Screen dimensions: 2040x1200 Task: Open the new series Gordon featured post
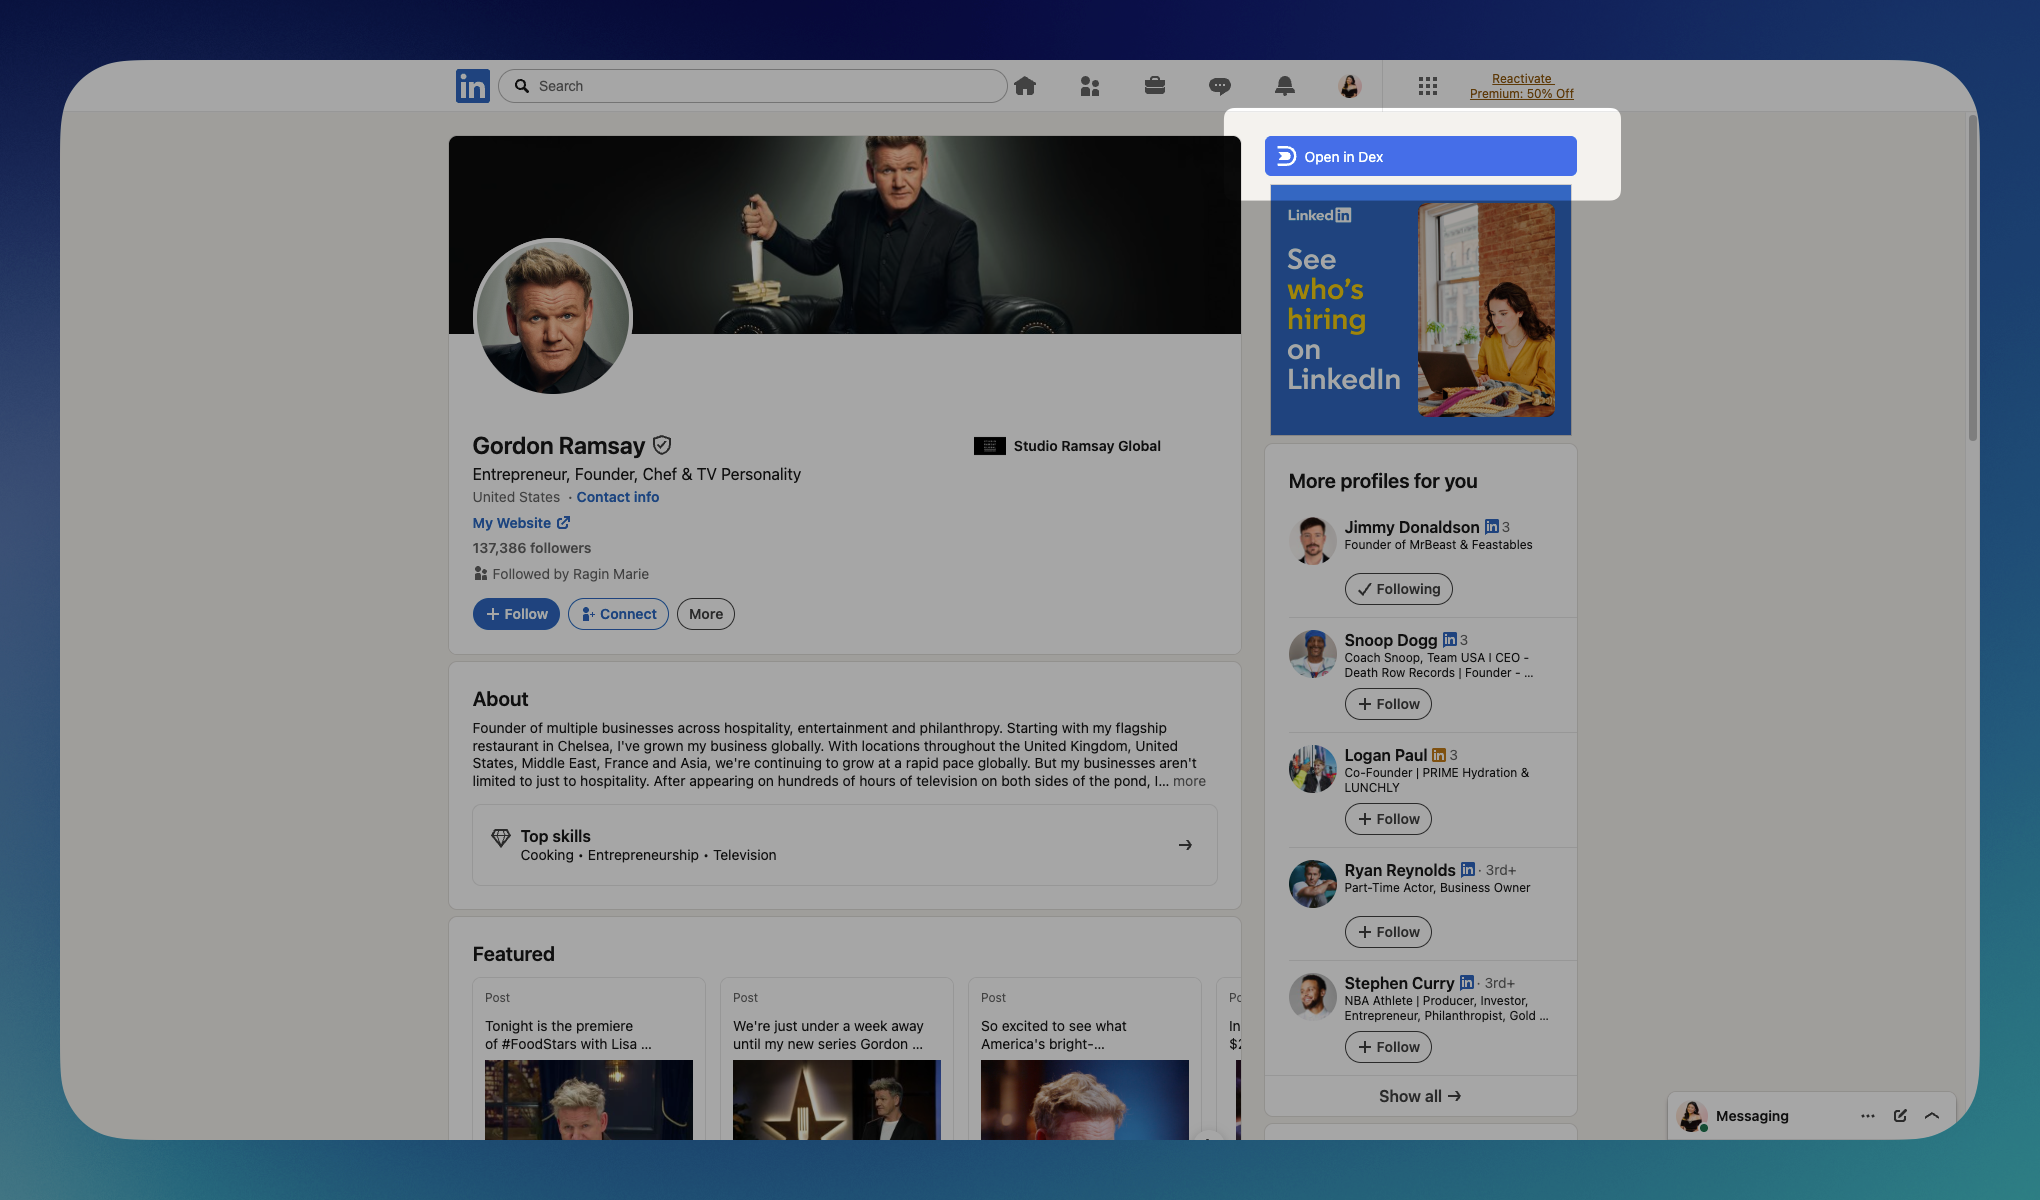pos(837,1060)
